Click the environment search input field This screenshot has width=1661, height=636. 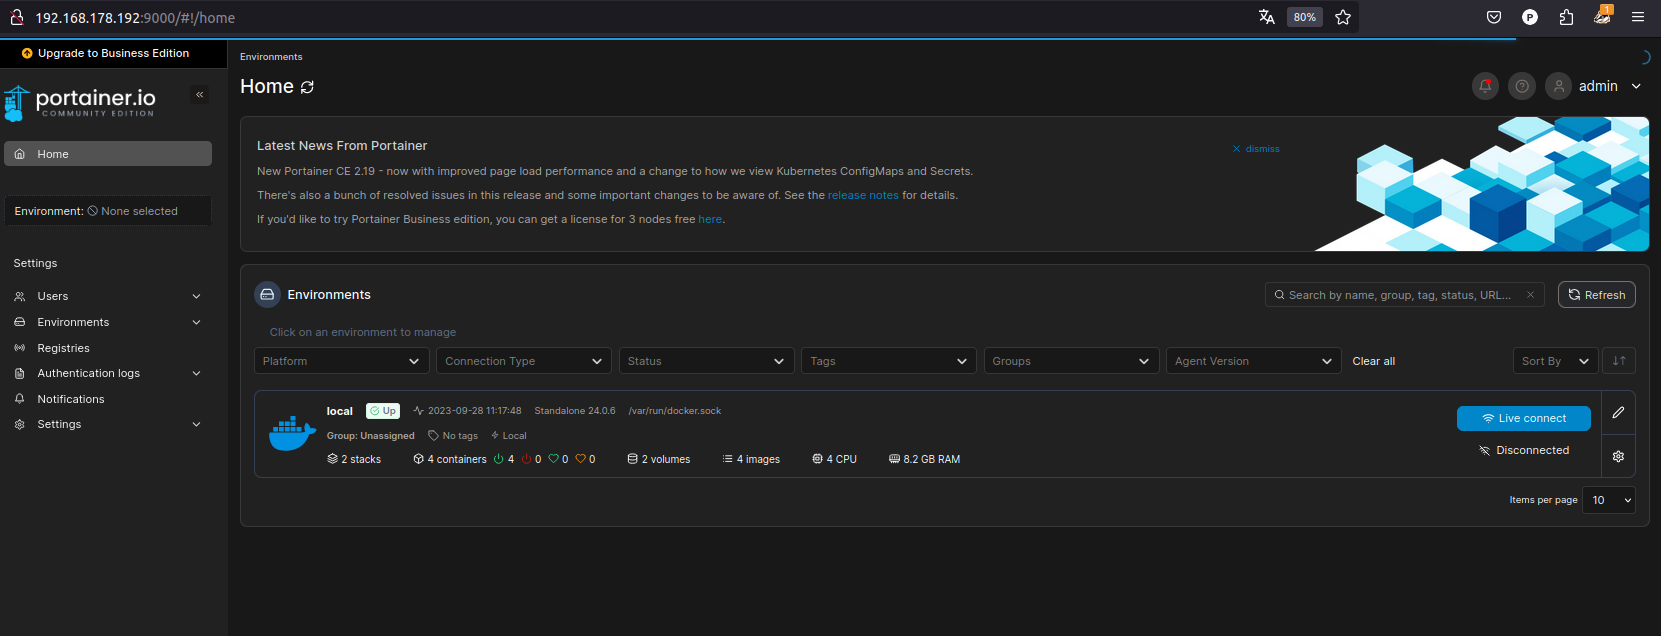click(1400, 295)
